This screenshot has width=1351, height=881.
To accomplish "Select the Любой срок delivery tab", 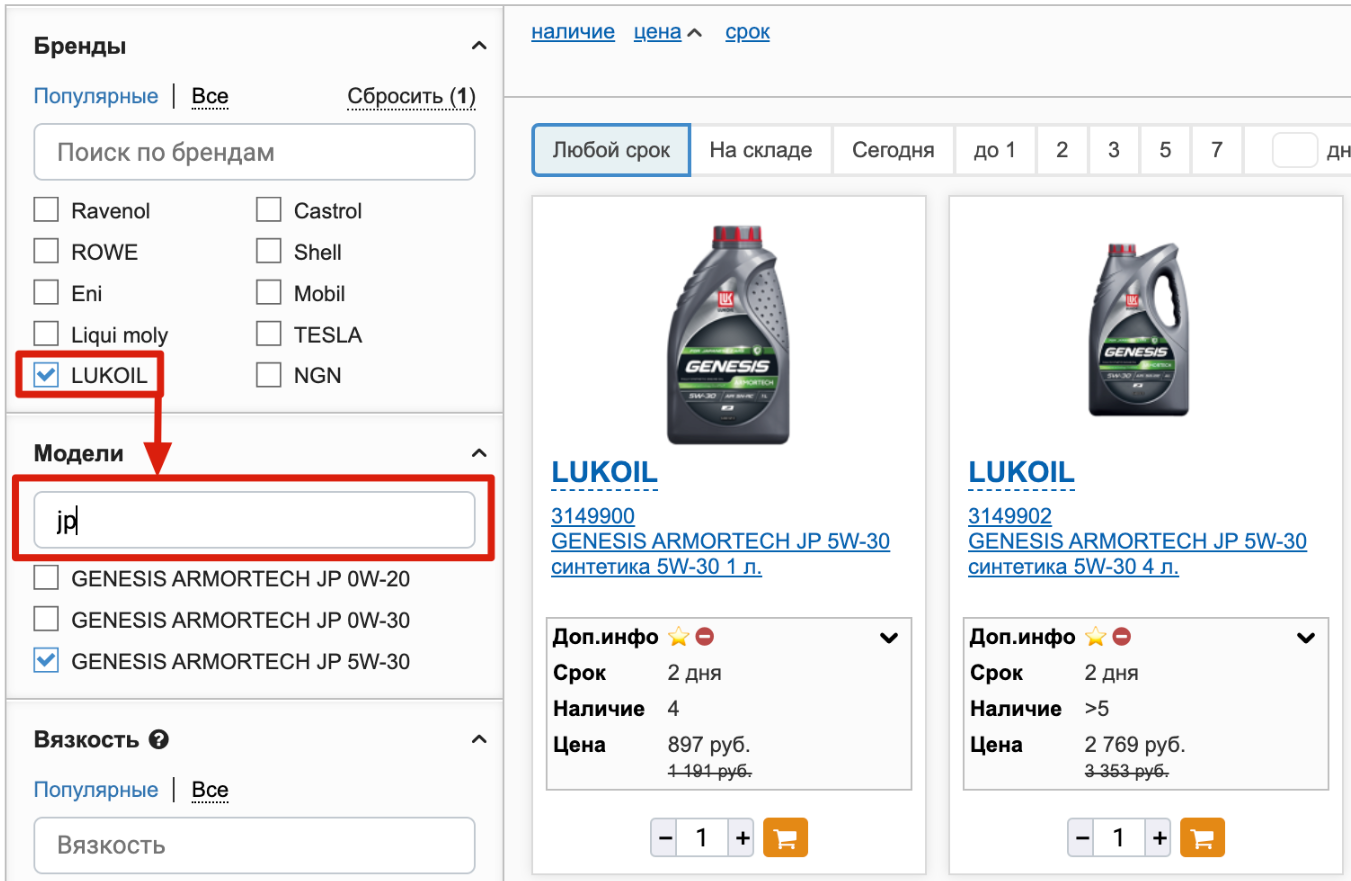I will point(611,150).
